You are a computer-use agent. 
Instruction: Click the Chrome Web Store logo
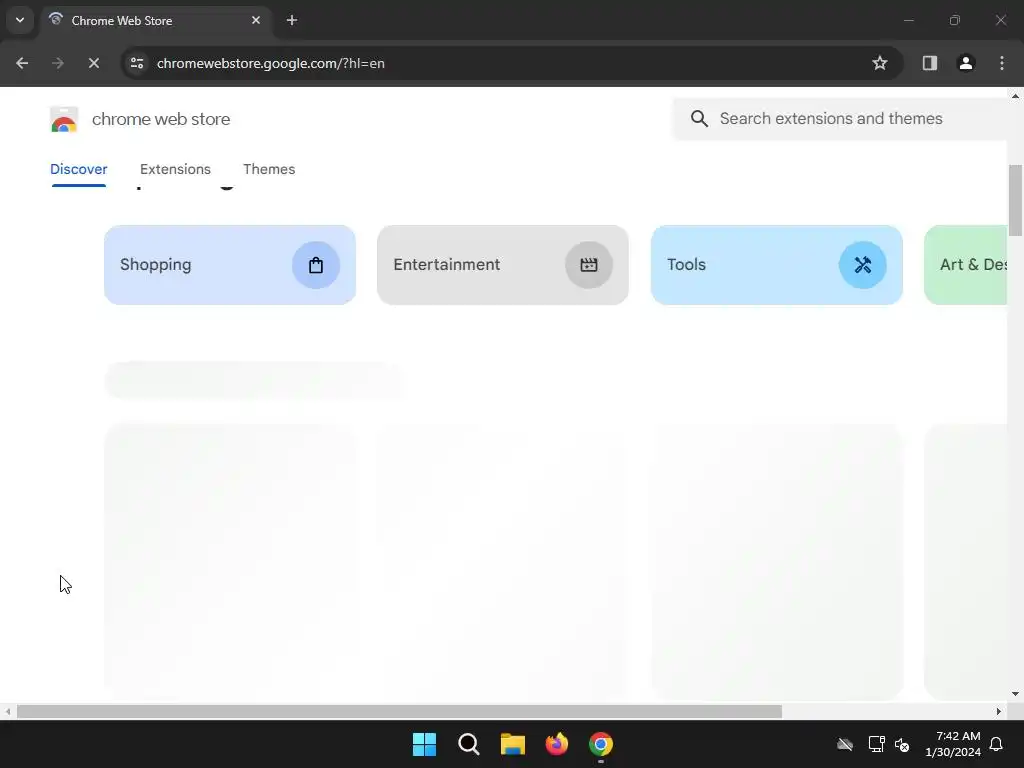pyautogui.click(x=64, y=120)
